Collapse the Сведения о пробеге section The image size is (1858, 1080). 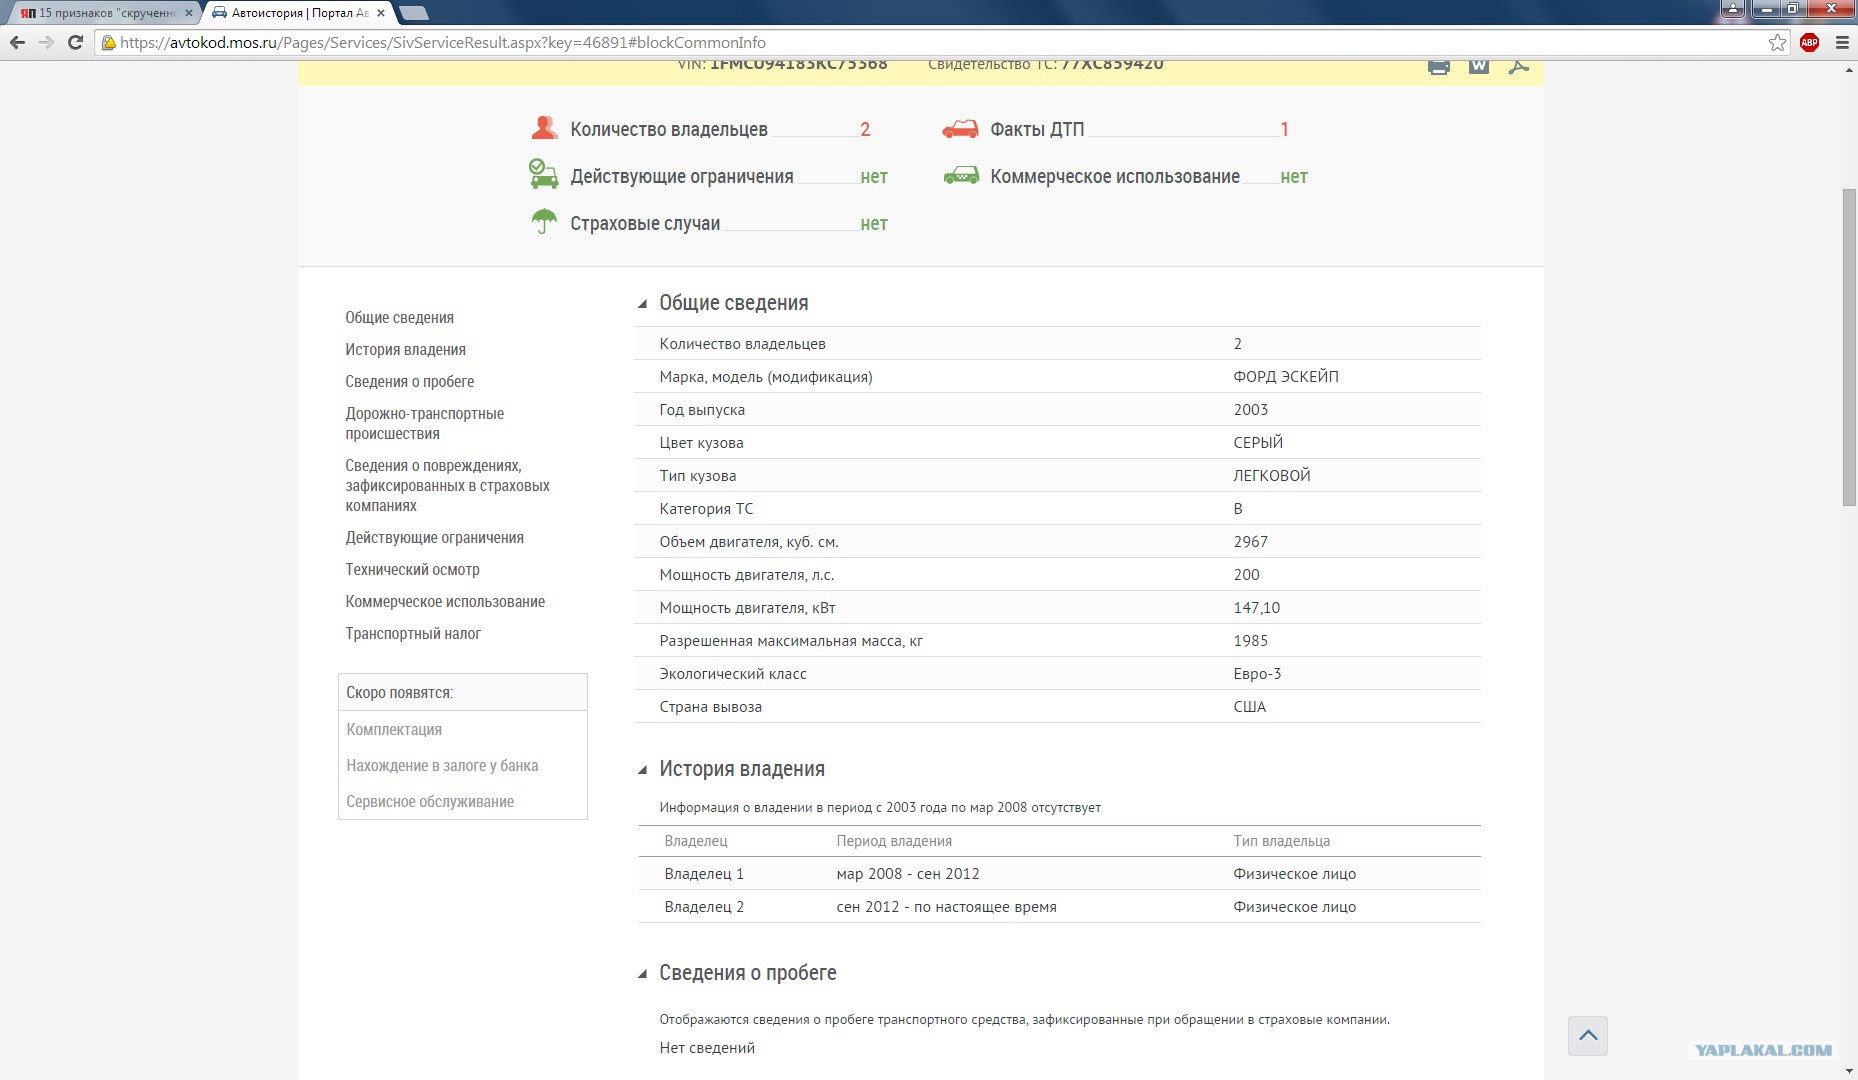(x=642, y=974)
